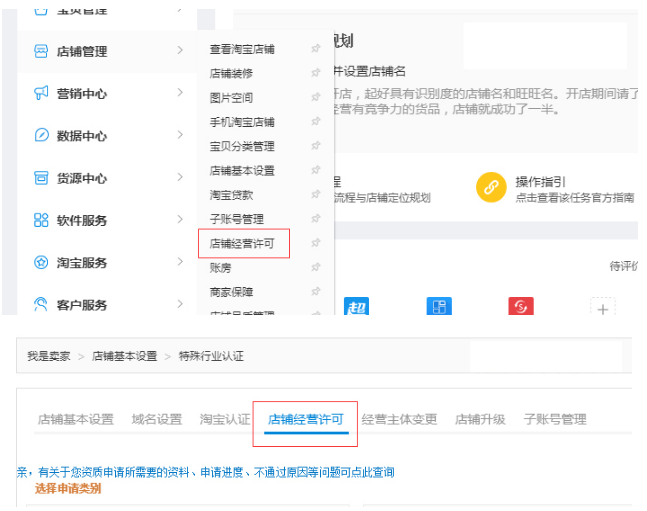Expand 货源中心 menu arrow
Viewport: 647px width, 511px height.
180,177
